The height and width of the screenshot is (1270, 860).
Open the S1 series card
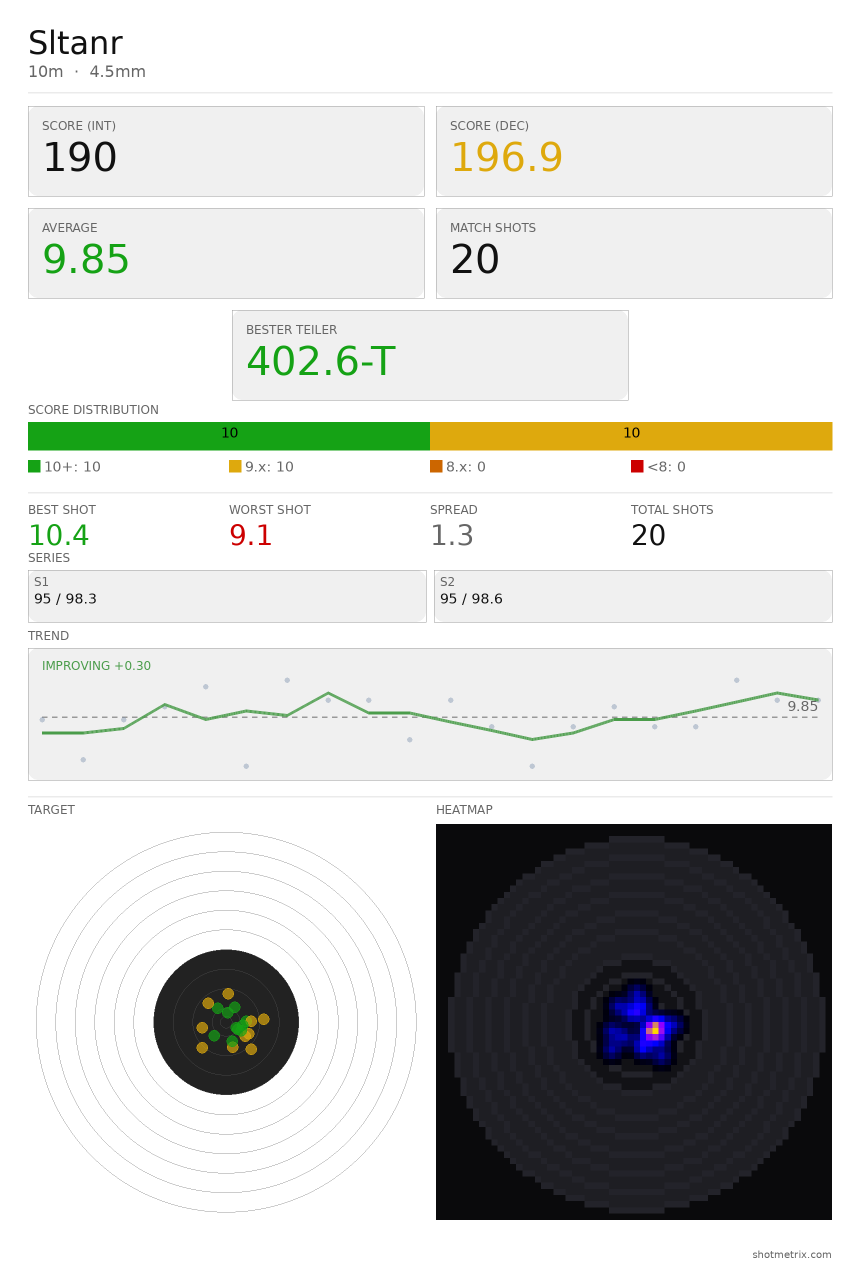(x=227, y=596)
